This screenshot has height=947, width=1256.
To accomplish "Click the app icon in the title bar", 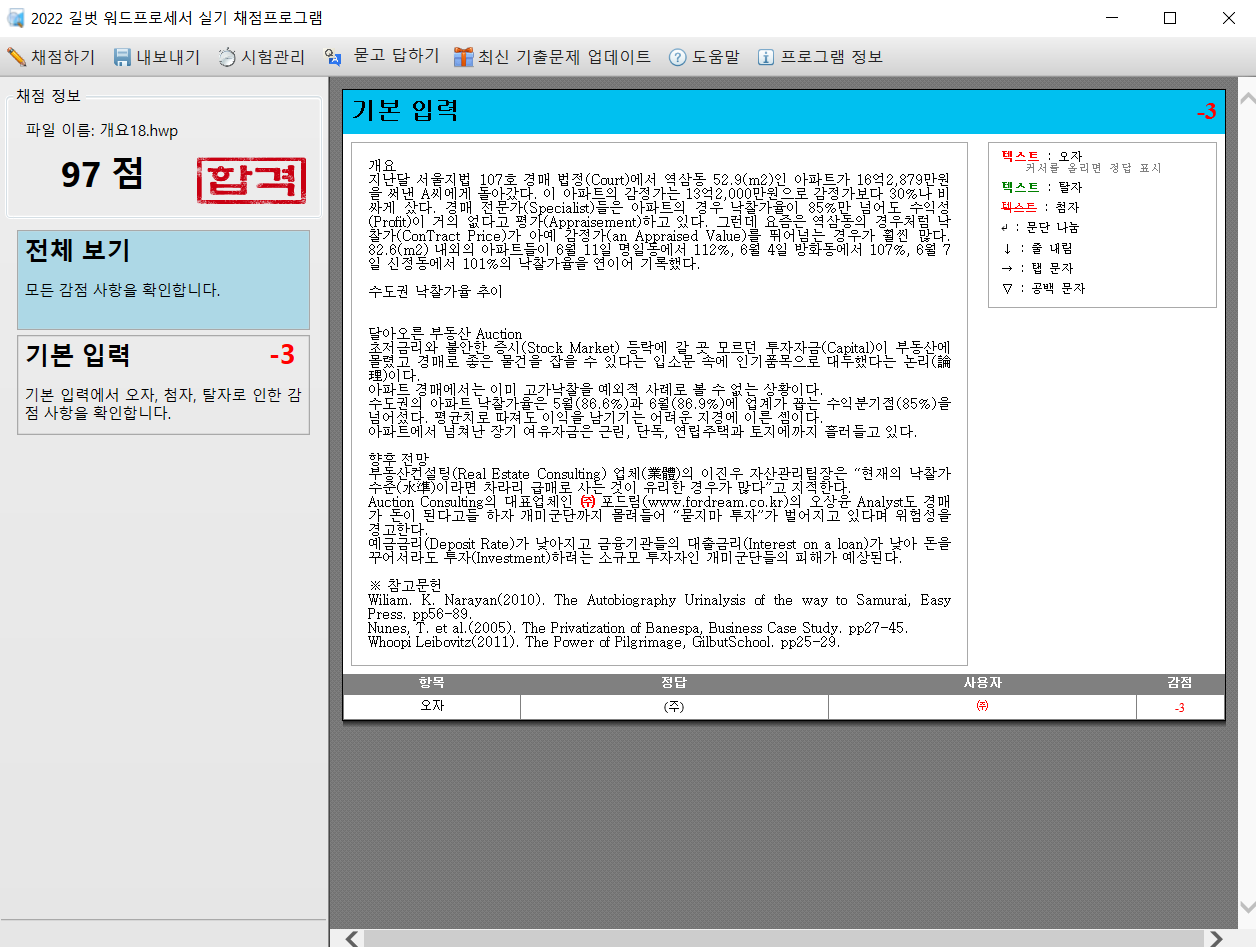I will pos(16,18).
